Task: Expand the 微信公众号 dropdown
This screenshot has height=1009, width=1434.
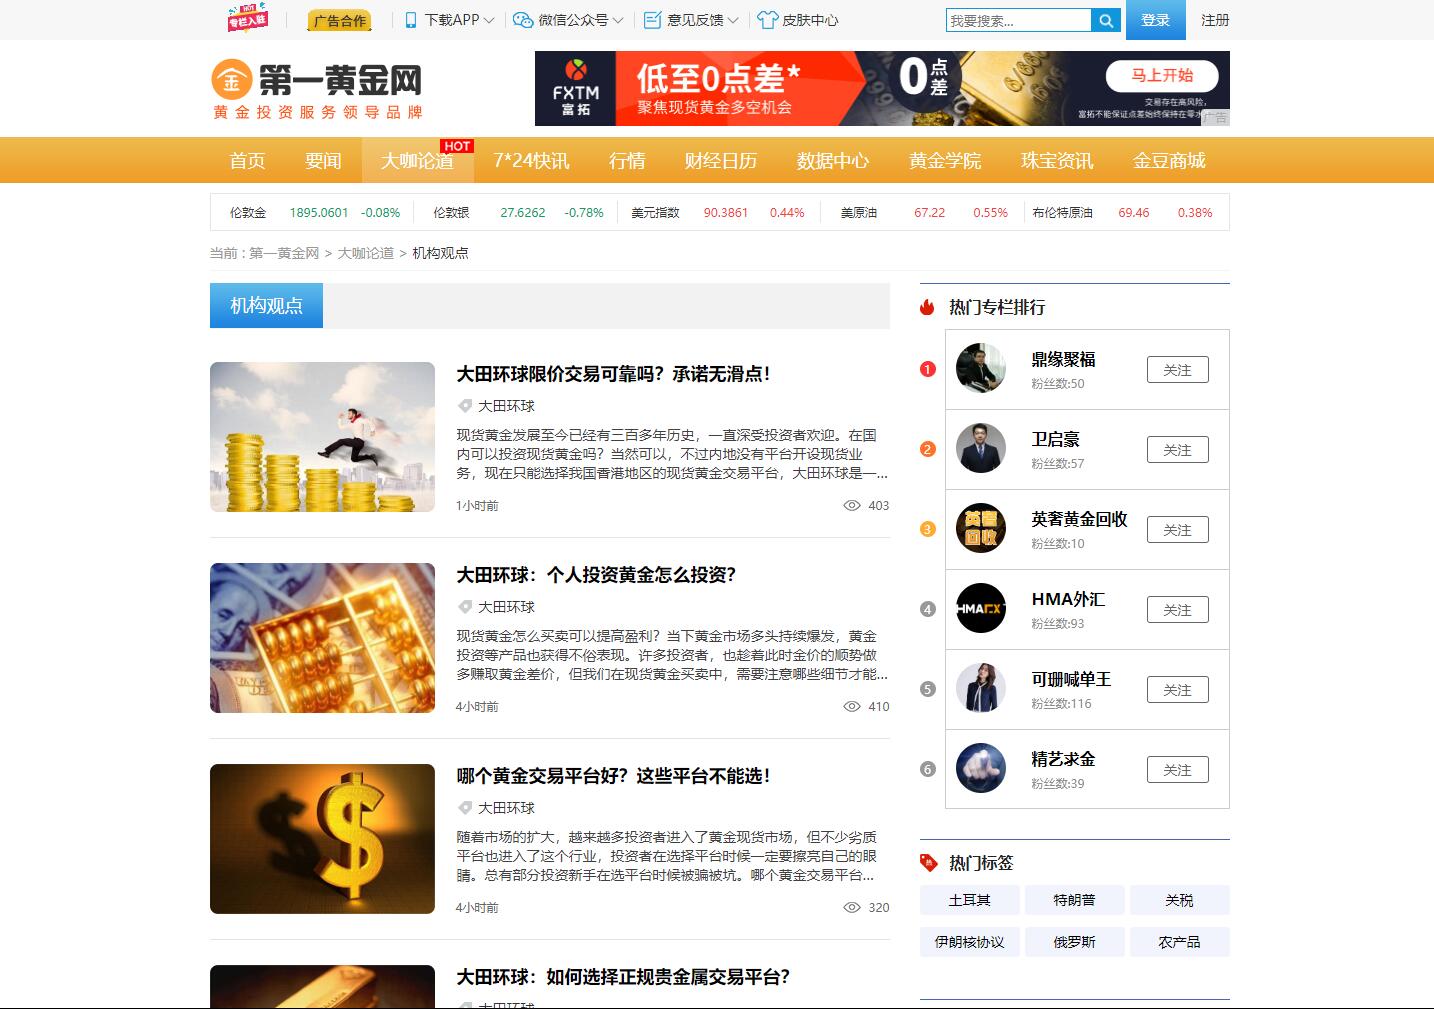Action: pos(568,20)
